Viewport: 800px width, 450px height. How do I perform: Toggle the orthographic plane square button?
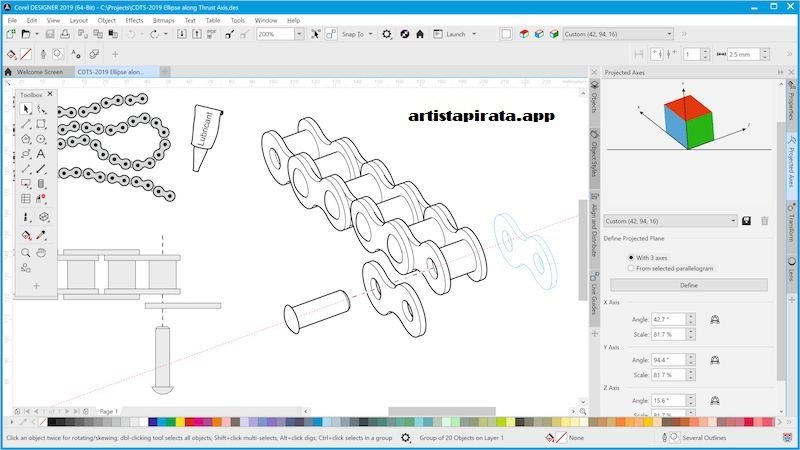(506, 34)
